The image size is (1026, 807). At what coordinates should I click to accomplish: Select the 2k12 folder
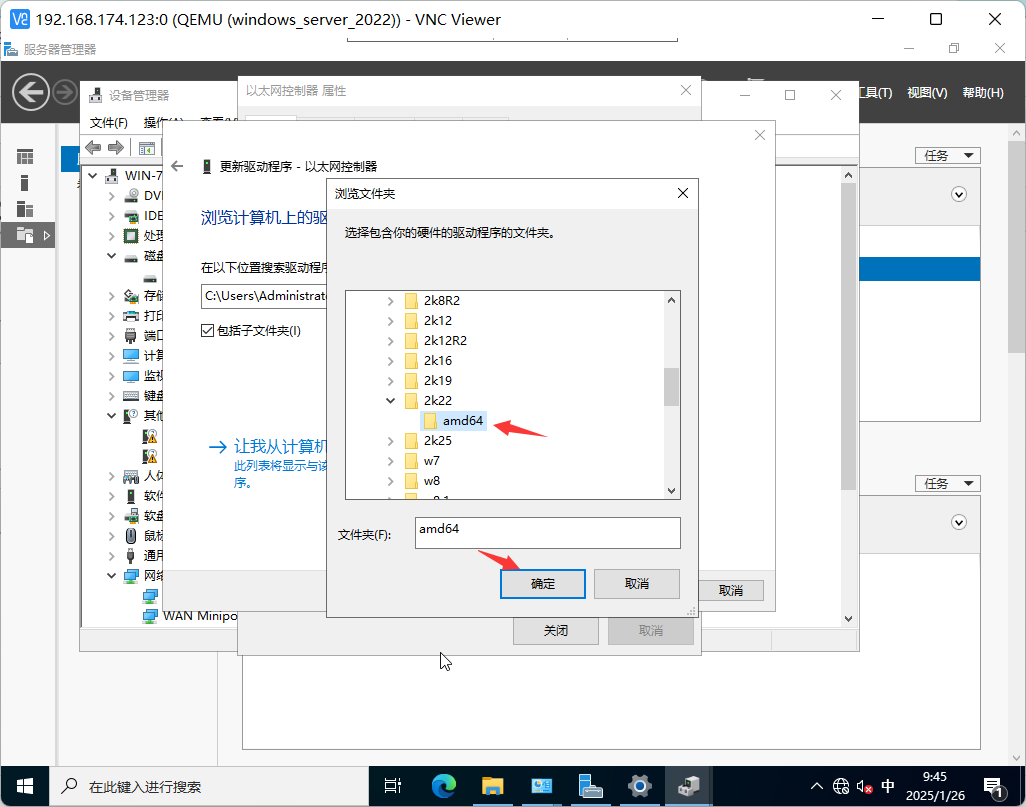pos(438,321)
